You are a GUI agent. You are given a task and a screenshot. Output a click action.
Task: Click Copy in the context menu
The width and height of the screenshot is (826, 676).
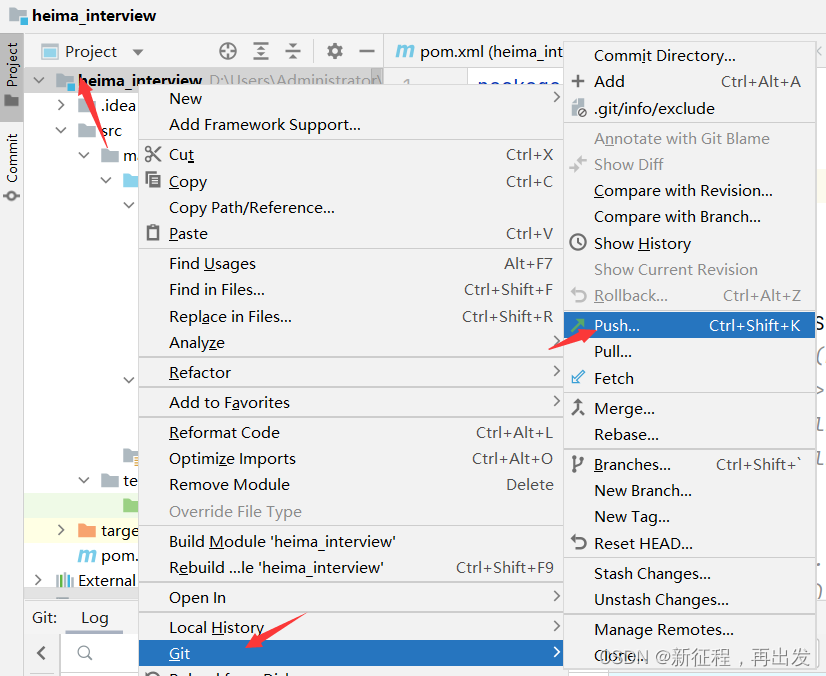point(351,181)
